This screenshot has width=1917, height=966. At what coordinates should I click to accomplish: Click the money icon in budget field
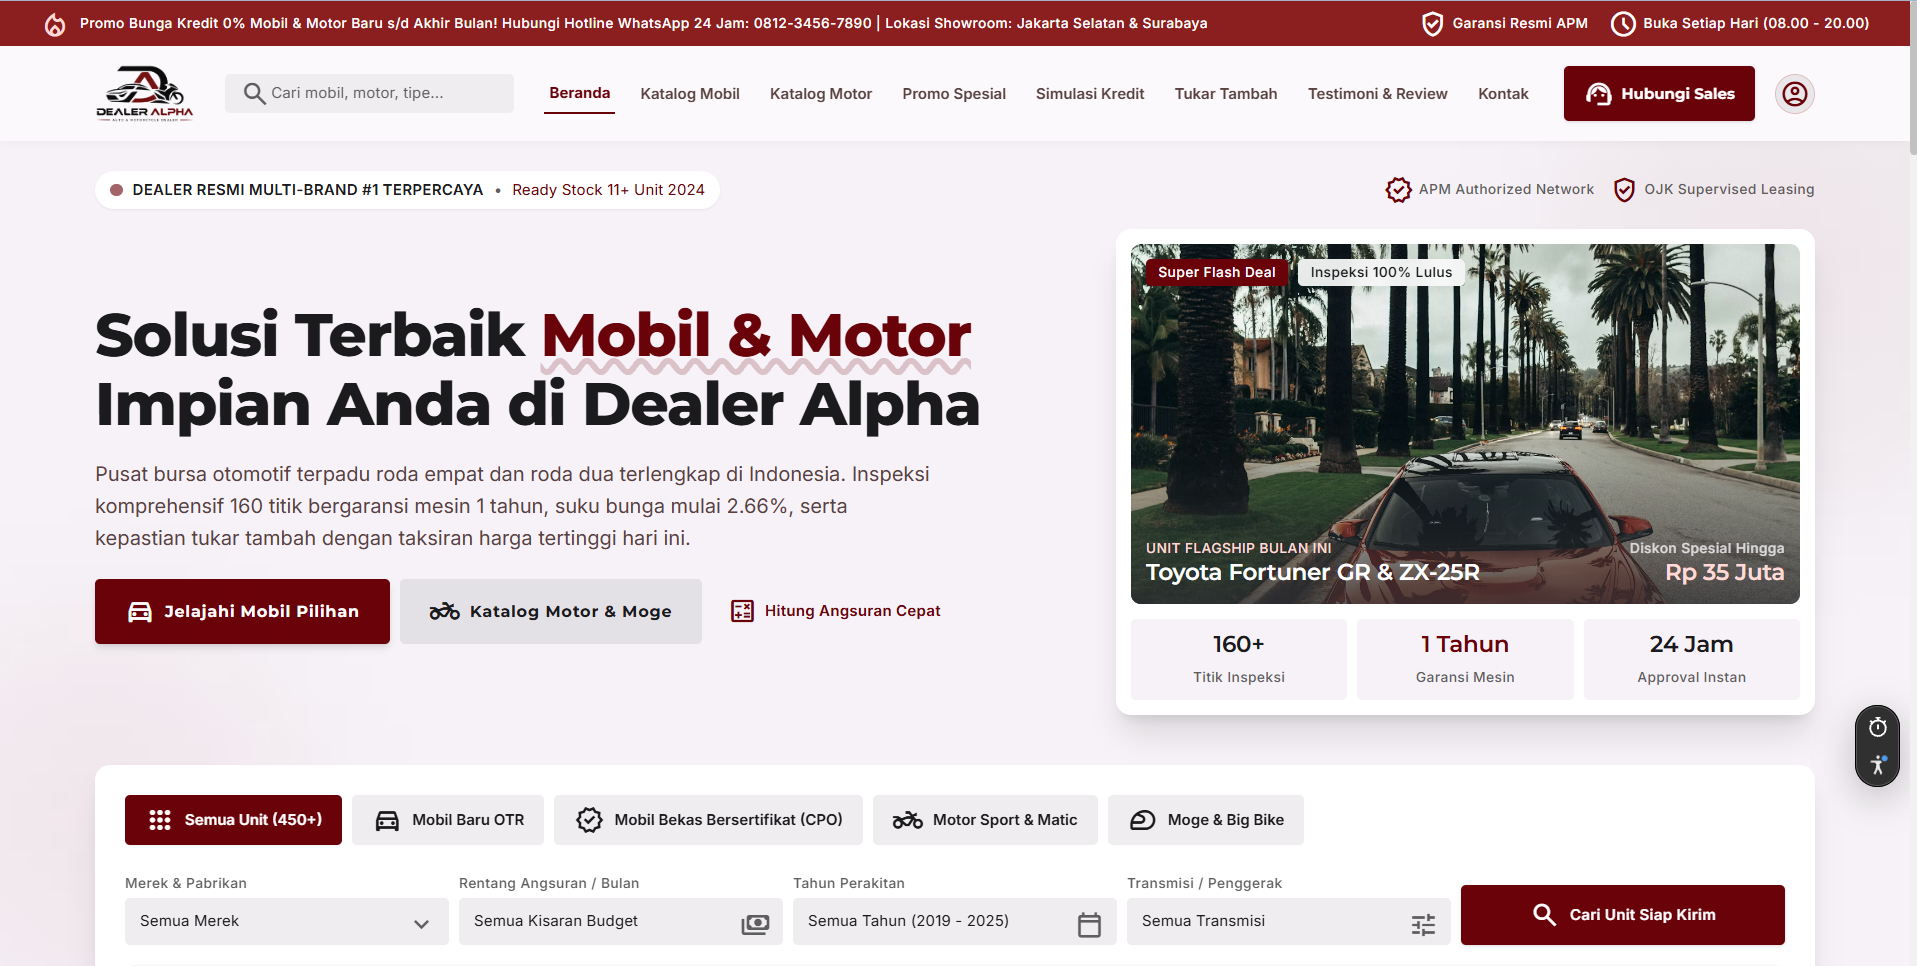tap(755, 924)
